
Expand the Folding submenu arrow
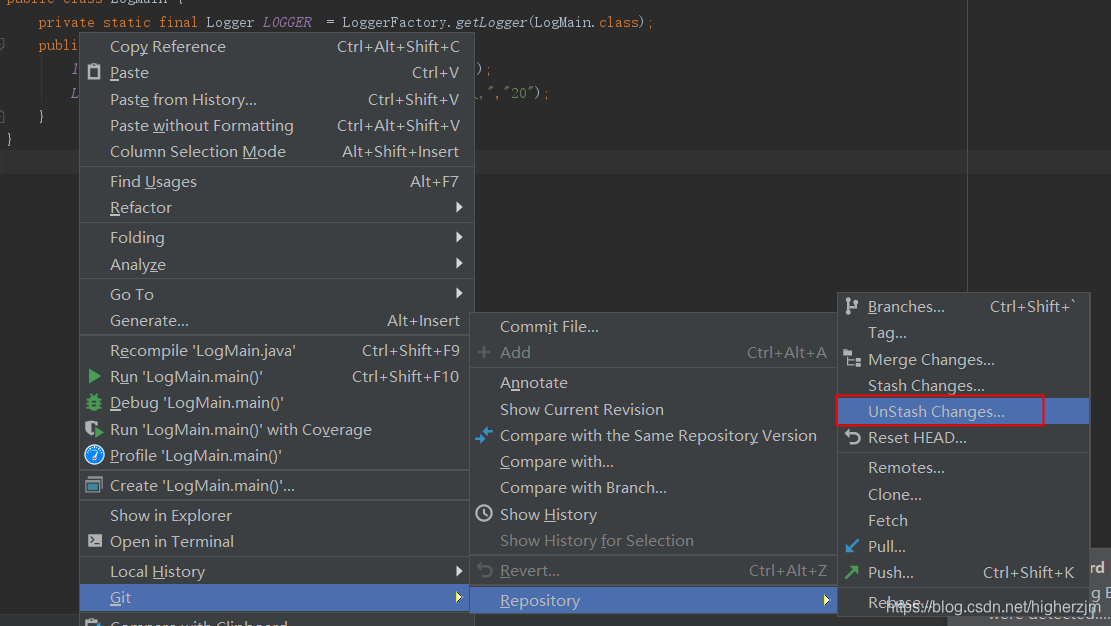click(459, 237)
